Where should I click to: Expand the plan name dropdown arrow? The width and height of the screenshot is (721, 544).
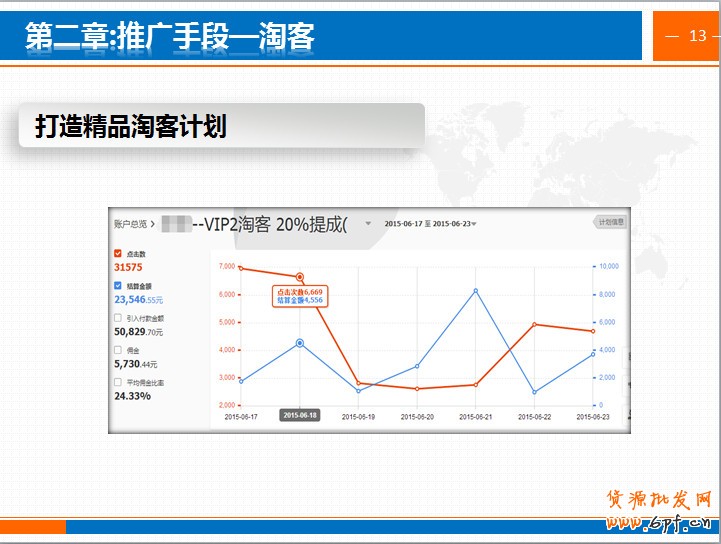click(x=368, y=223)
